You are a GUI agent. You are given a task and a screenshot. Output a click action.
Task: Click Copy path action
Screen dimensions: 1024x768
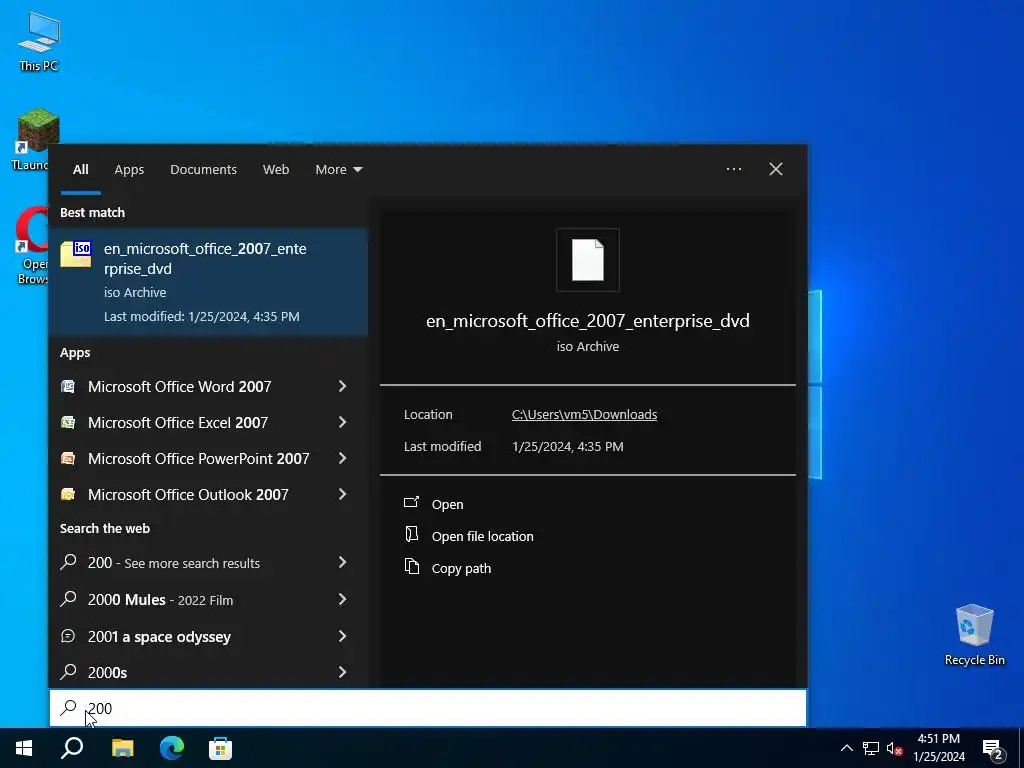tap(461, 568)
